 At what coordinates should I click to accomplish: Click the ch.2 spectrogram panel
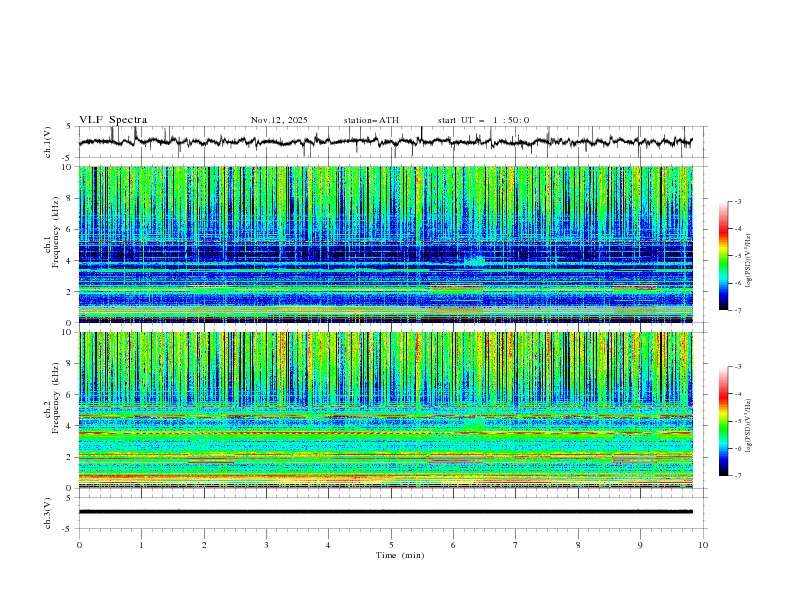click(385, 410)
